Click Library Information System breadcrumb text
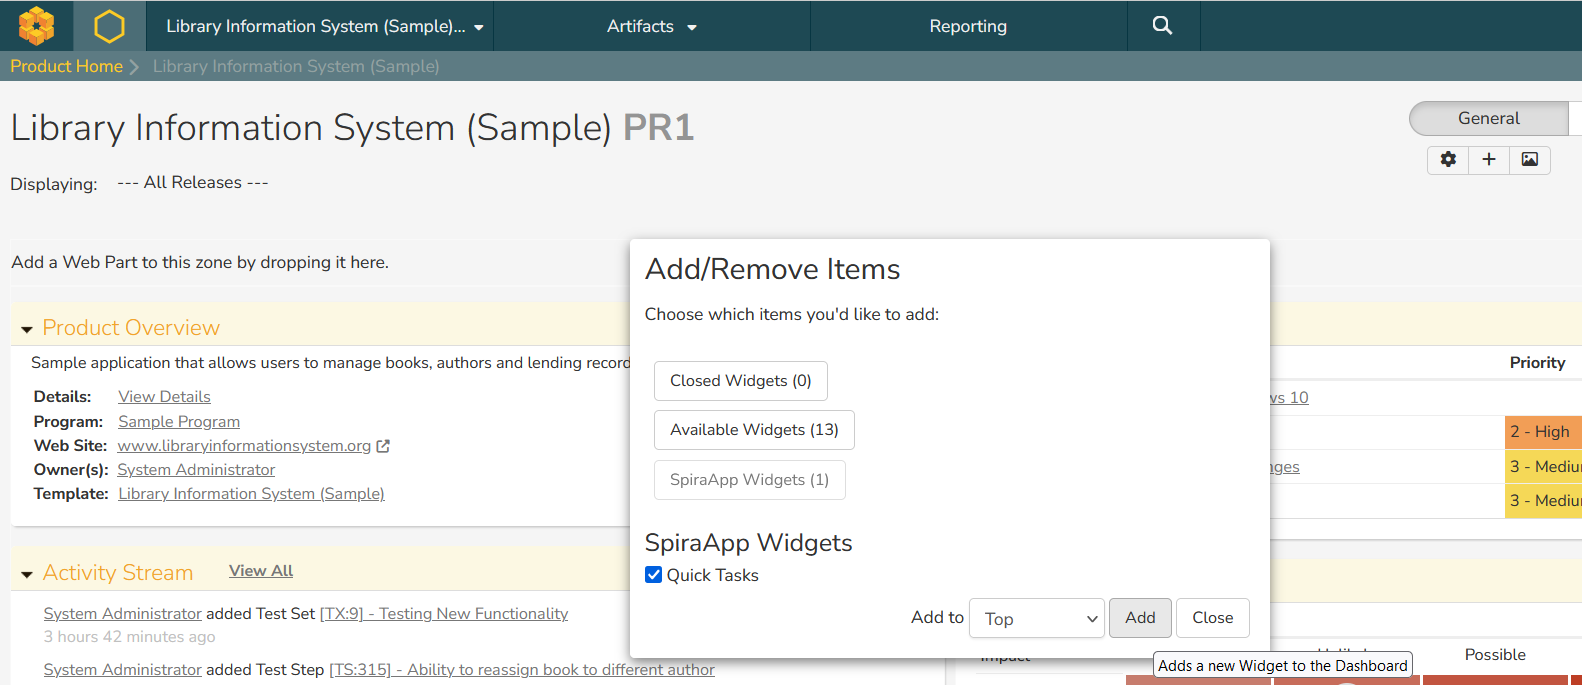 pyautogui.click(x=296, y=66)
